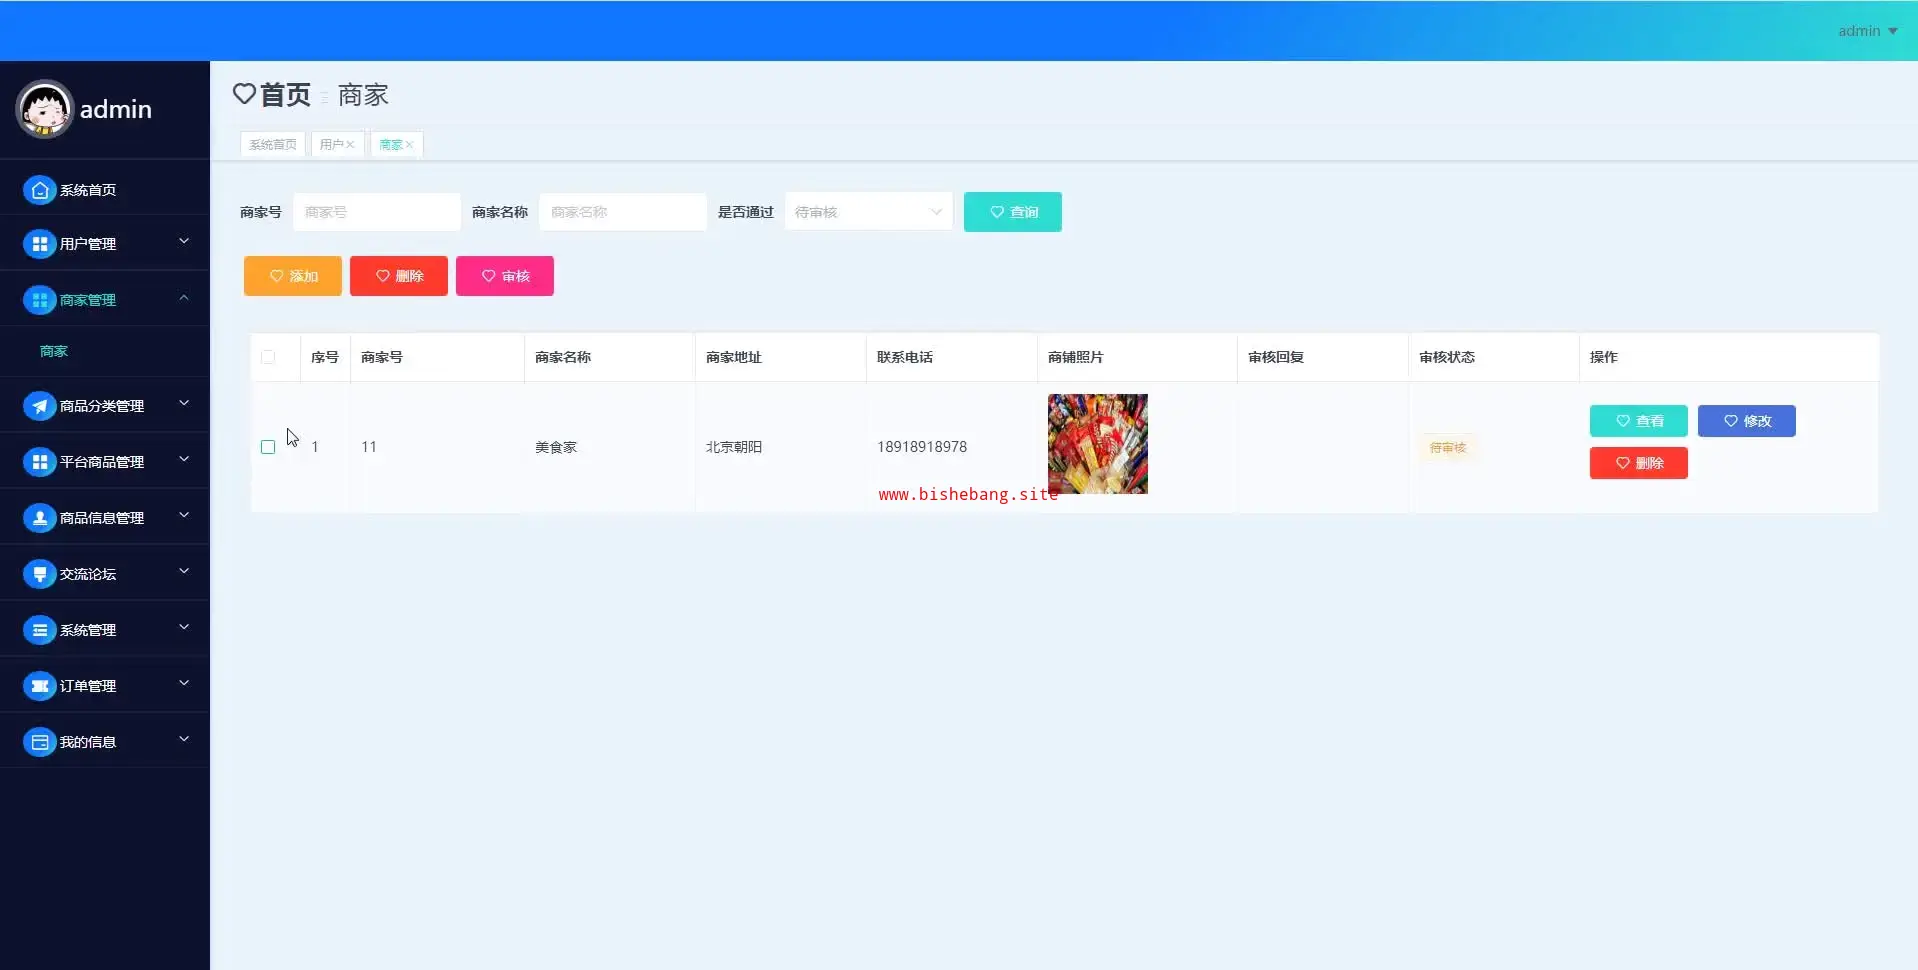Click the pink 审核 button
The image size is (1918, 970).
click(505, 276)
